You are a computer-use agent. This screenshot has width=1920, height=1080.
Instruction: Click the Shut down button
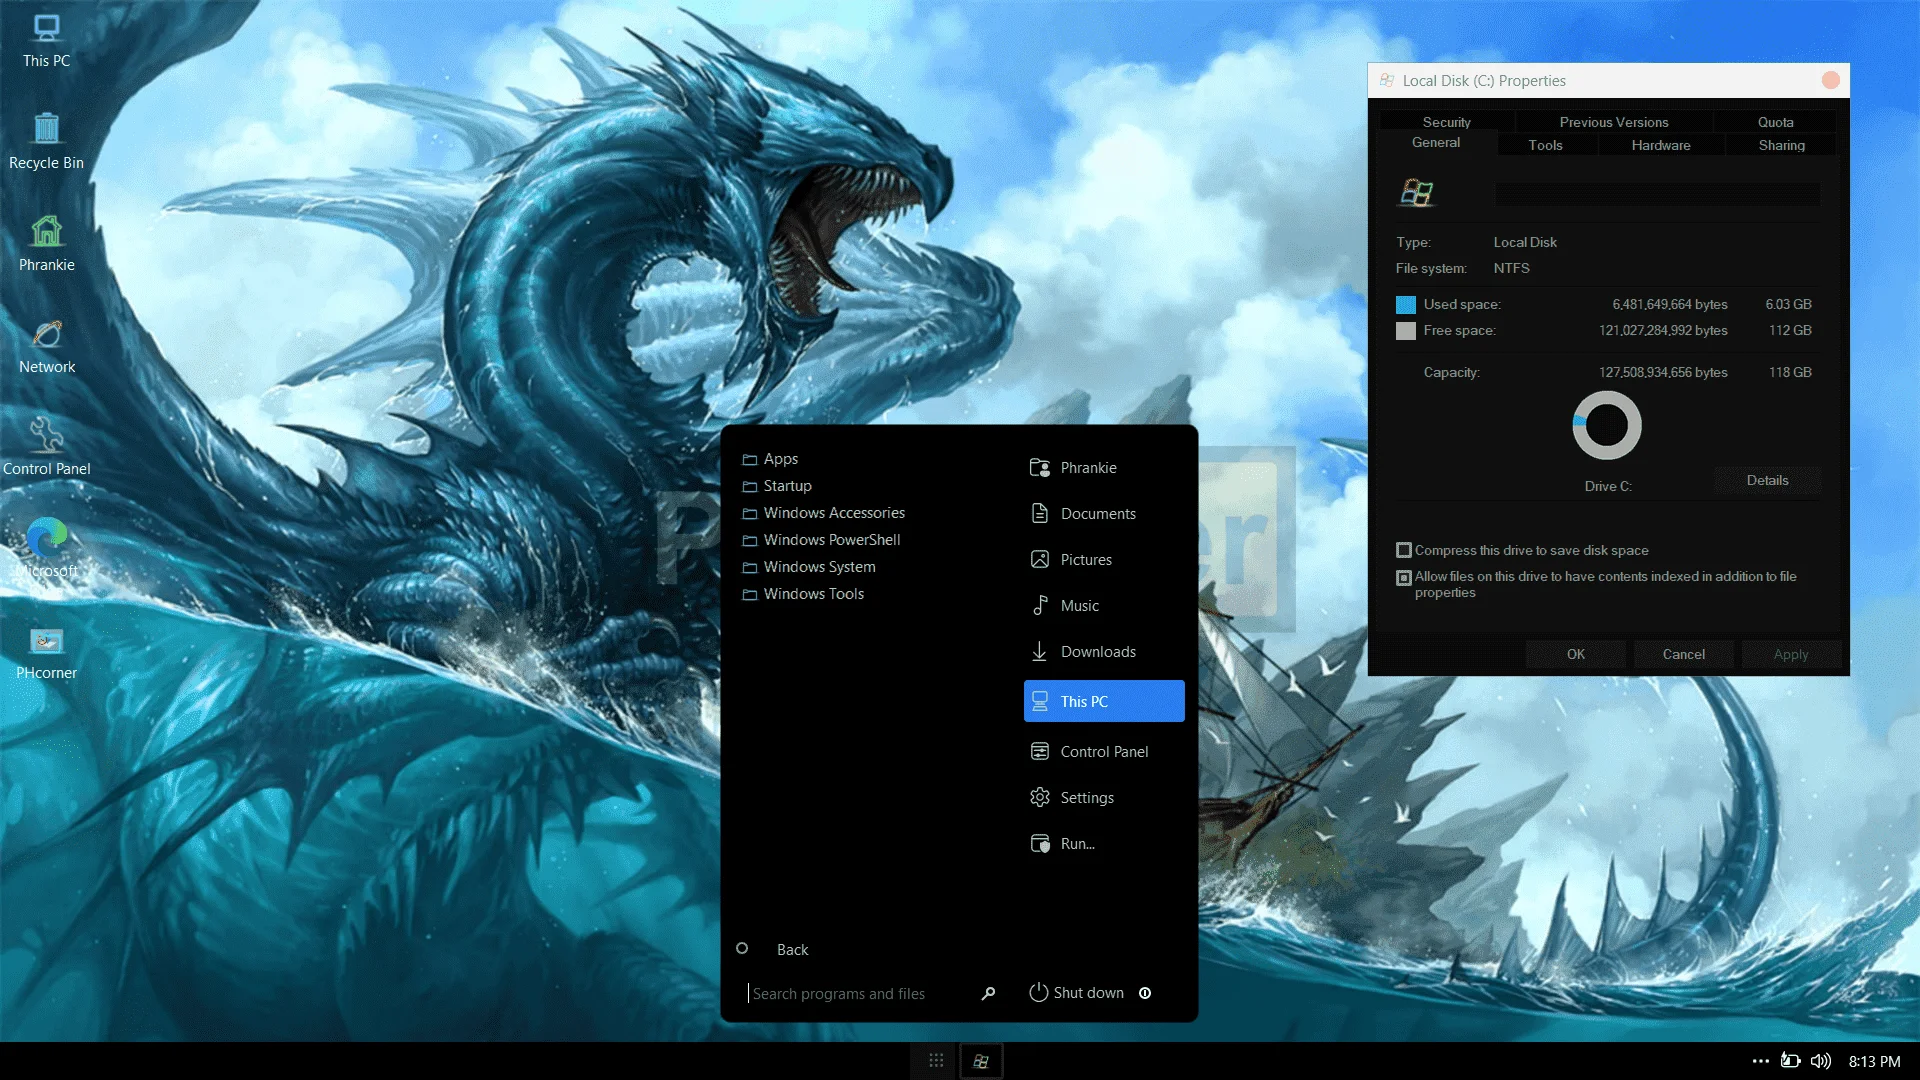1077,993
